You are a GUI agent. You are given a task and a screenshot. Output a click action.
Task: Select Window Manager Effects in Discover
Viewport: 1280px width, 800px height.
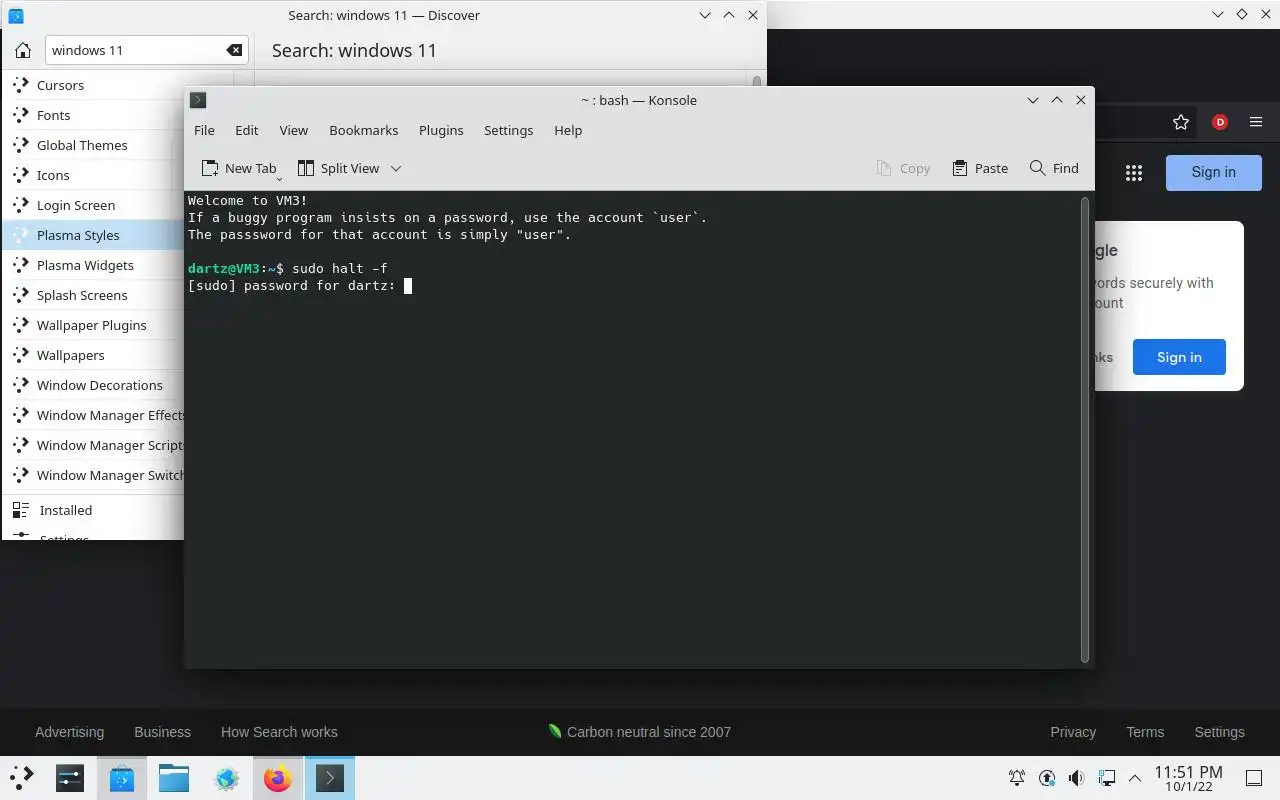pos(94,415)
